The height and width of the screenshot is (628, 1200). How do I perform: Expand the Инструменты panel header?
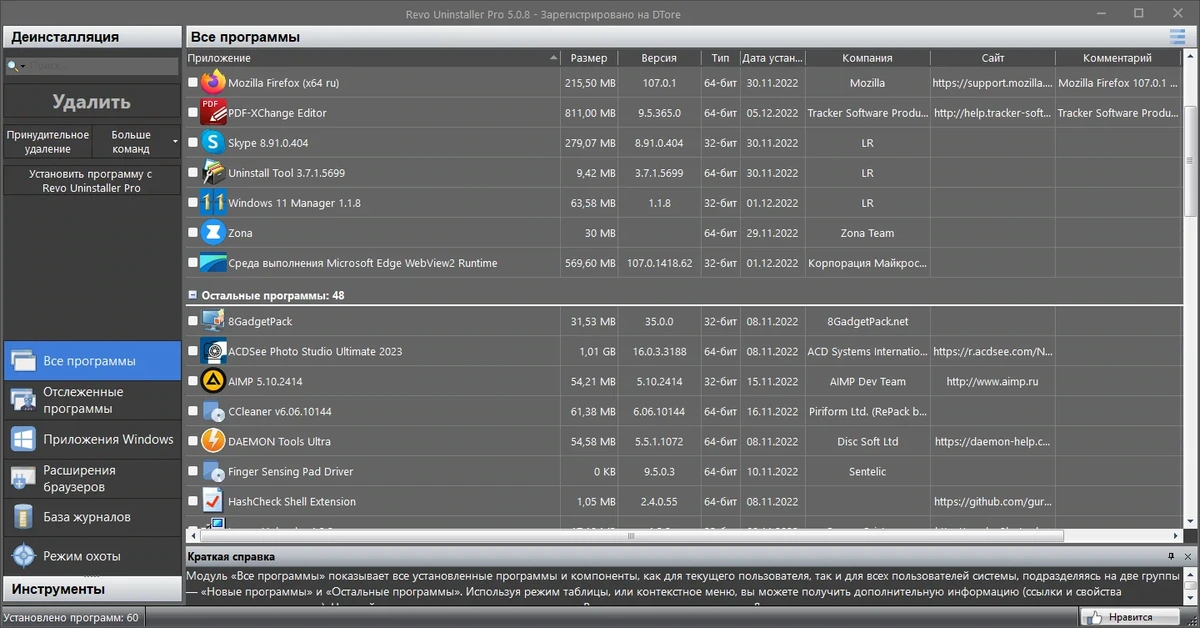click(x=92, y=589)
